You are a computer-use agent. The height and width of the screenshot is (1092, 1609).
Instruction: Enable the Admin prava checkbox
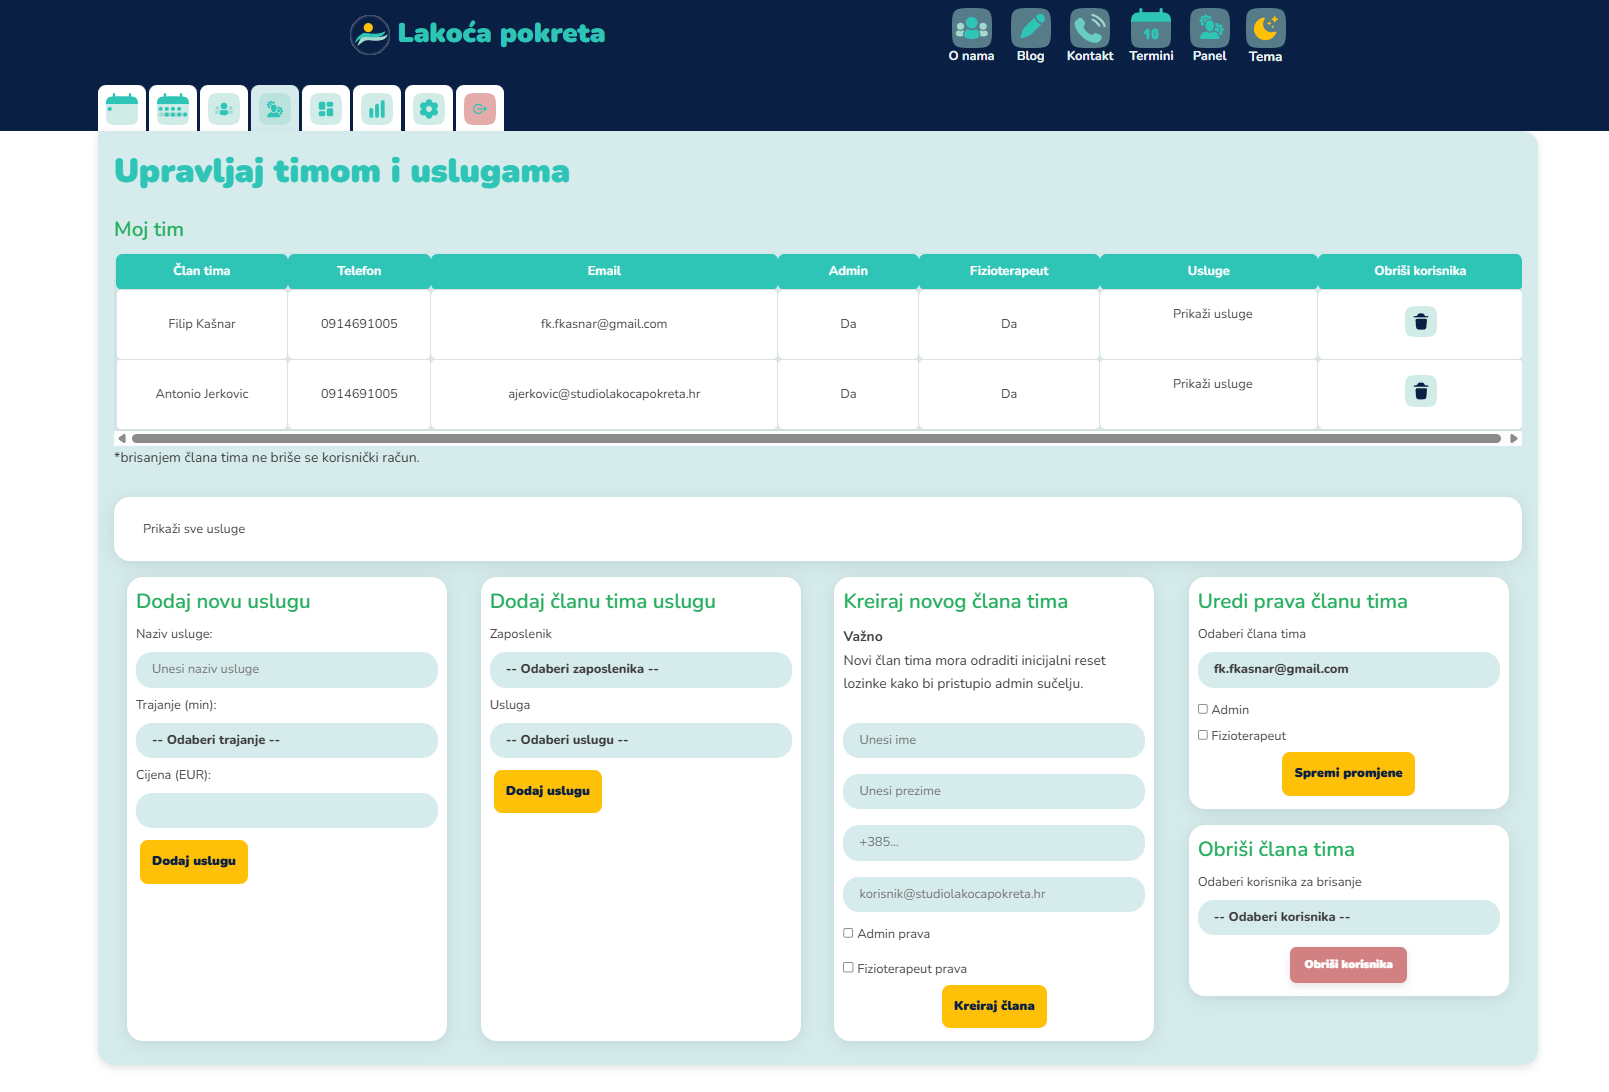pyautogui.click(x=848, y=933)
